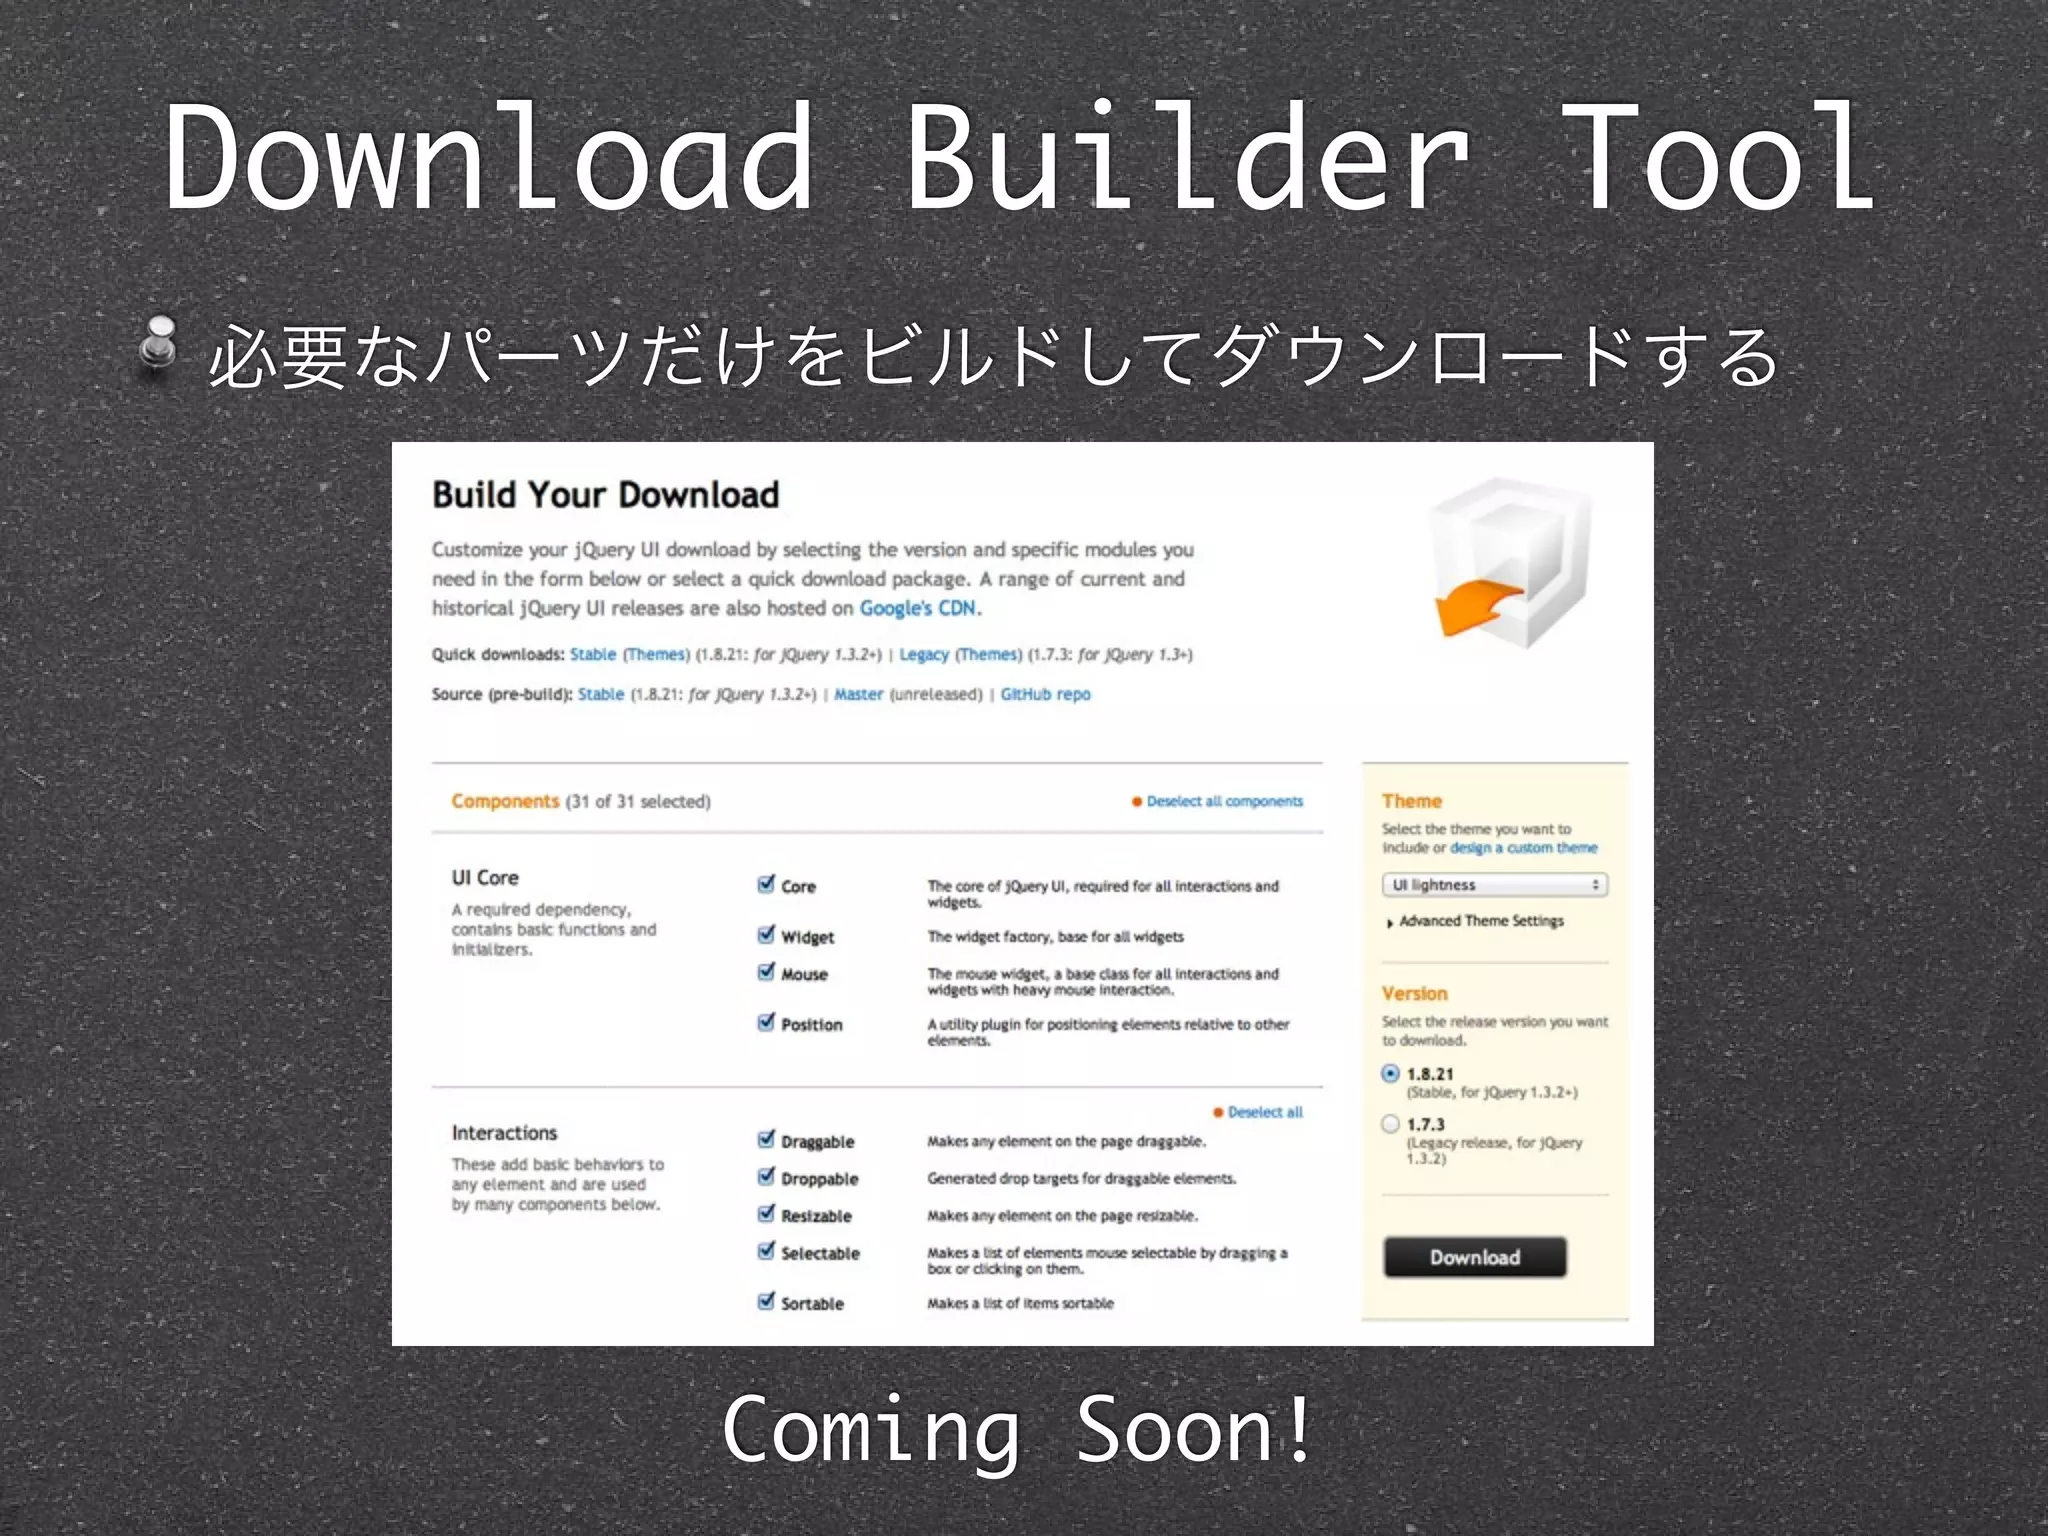Open the UI lightness theme dropdown
The width and height of the screenshot is (2048, 1536).
click(x=1495, y=885)
